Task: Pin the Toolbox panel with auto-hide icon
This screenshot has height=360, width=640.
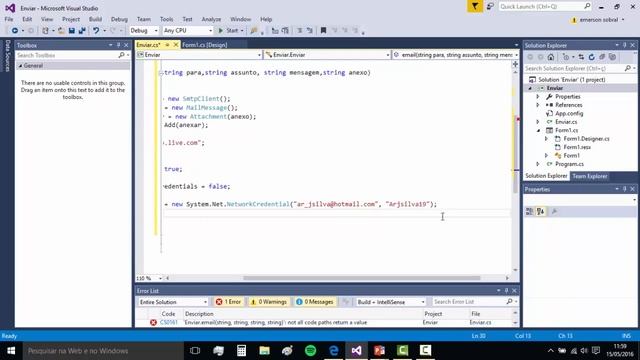Action: (118, 45)
